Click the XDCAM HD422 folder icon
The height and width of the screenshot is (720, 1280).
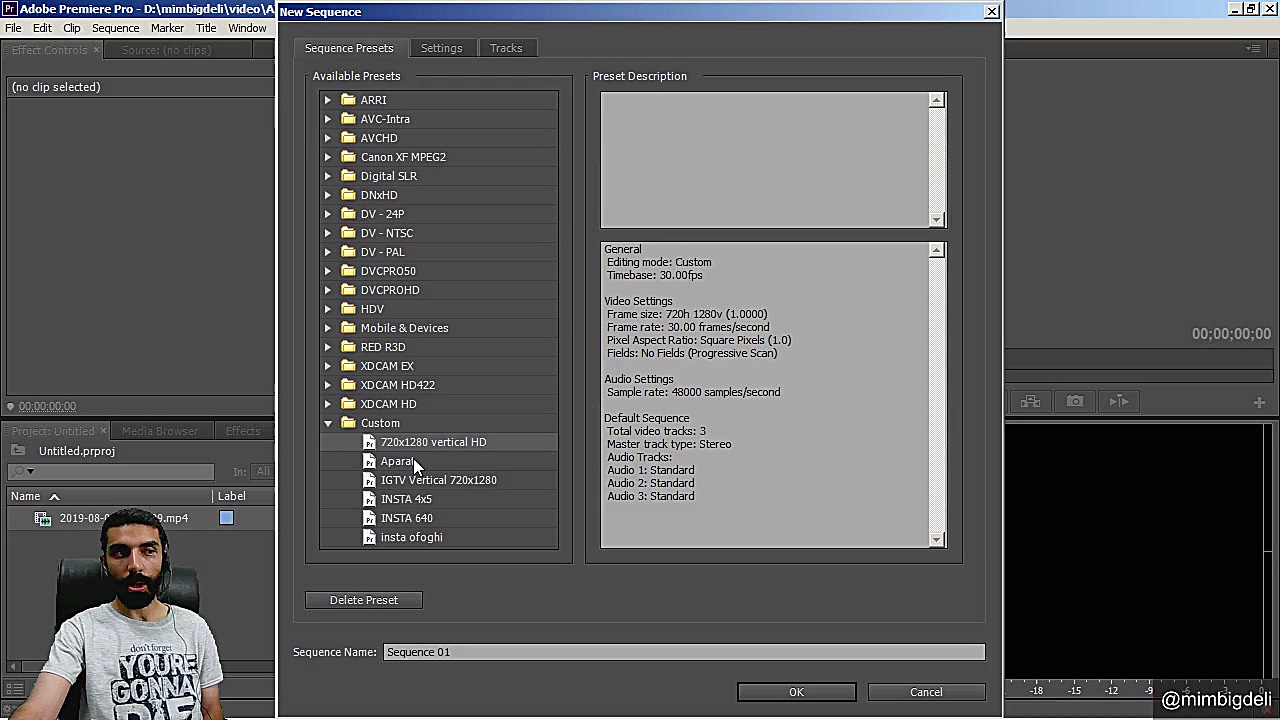pyautogui.click(x=348, y=385)
